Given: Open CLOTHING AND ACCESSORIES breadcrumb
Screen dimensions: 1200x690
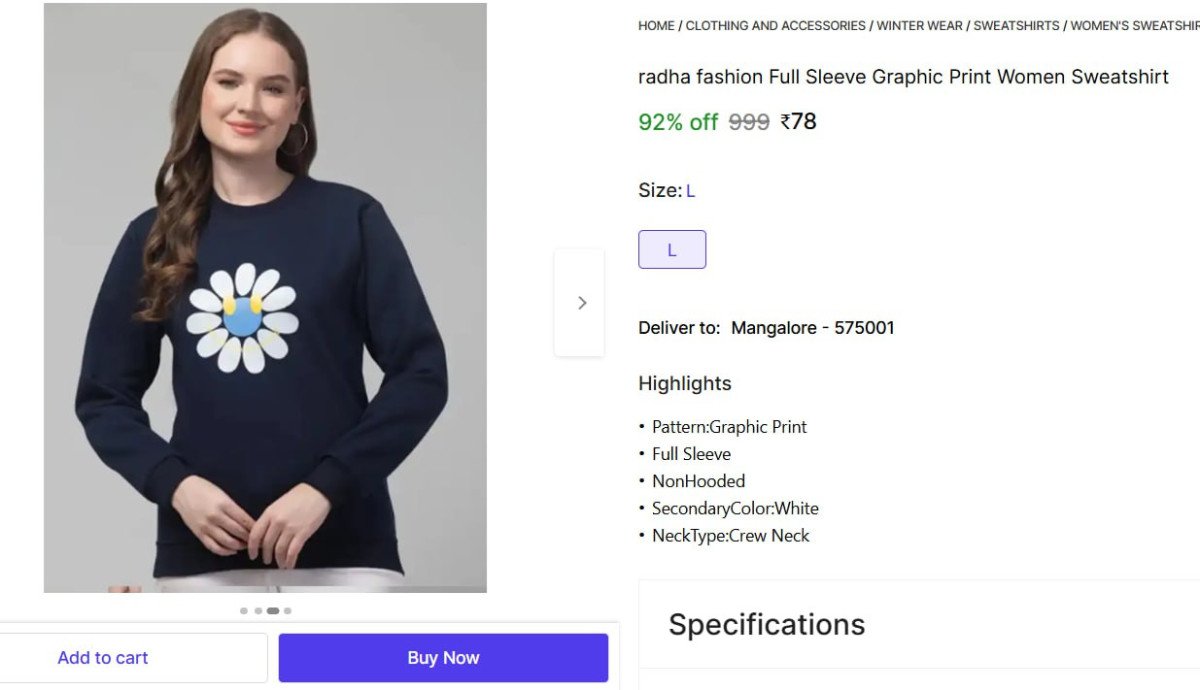Looking at the screenshot, I should coord(775,26).
